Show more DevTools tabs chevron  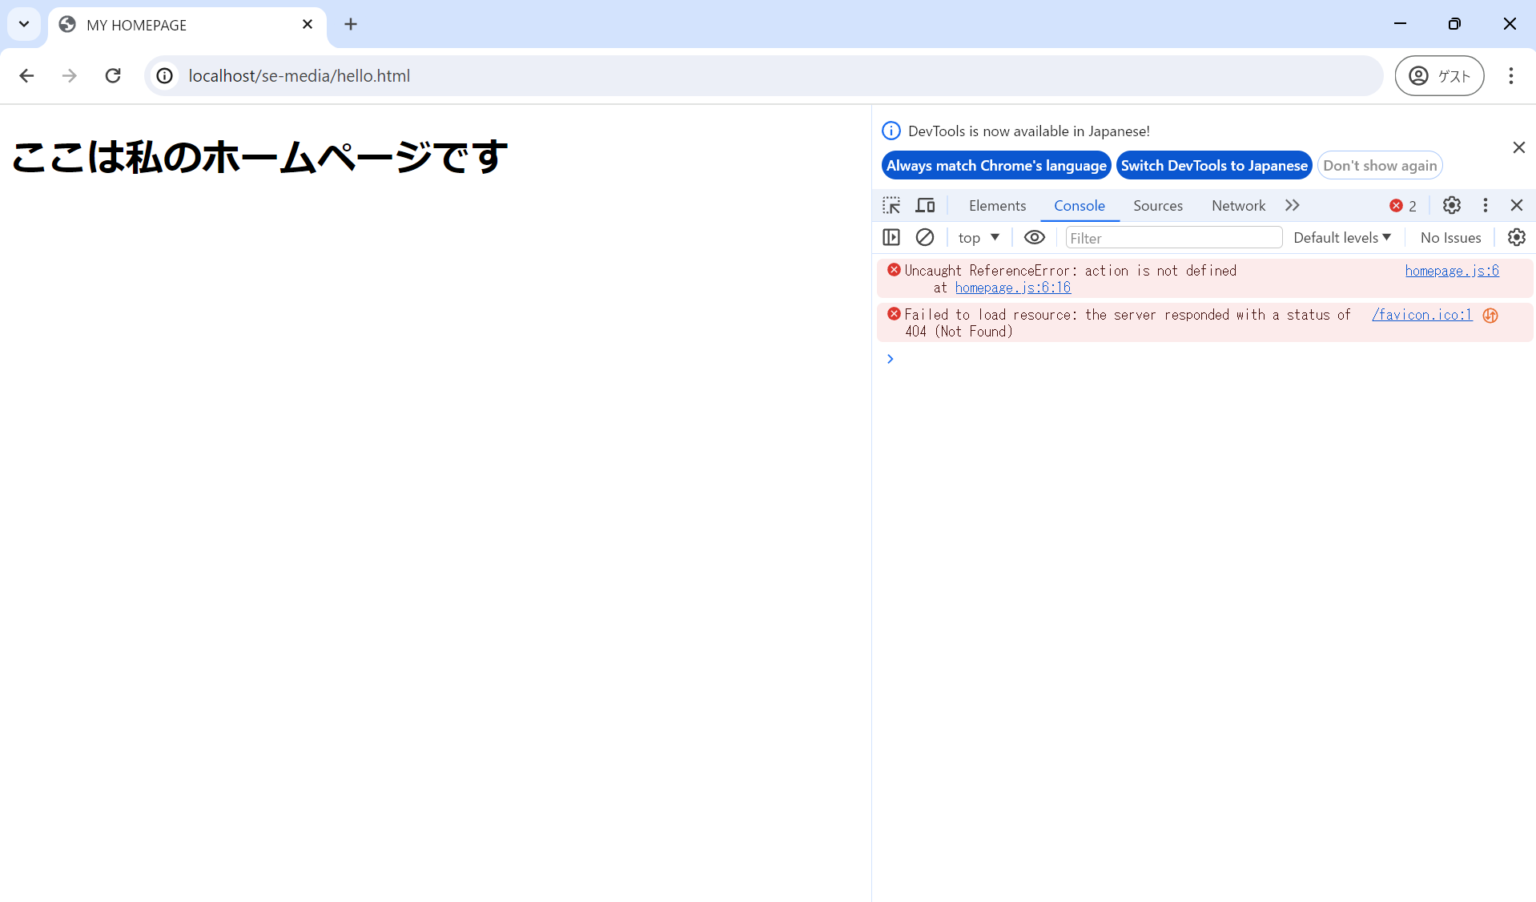1292,205
